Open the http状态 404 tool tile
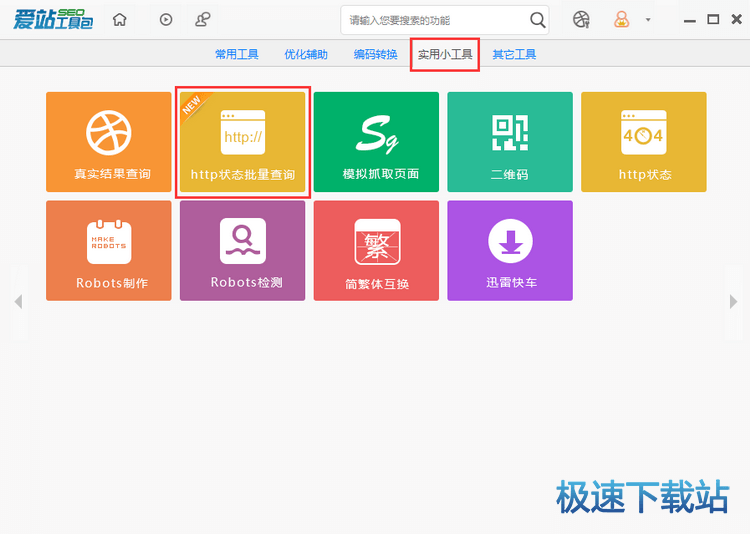Screen dimensions: 750x534 pyautogui.click(x=643, y=142)
